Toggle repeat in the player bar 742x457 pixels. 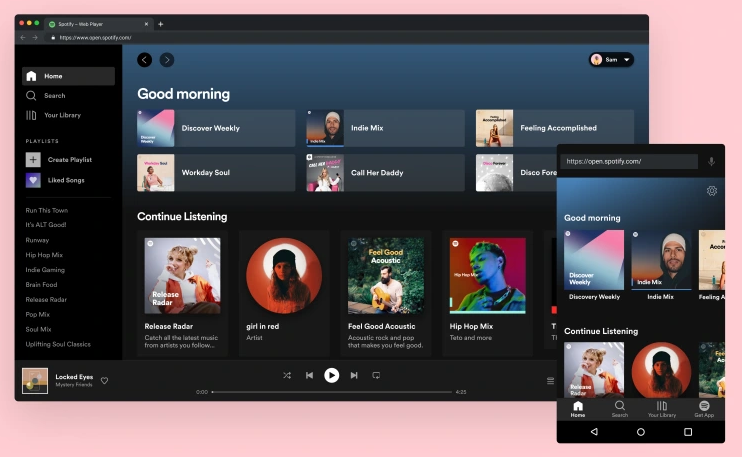click(x=376, y=375)
